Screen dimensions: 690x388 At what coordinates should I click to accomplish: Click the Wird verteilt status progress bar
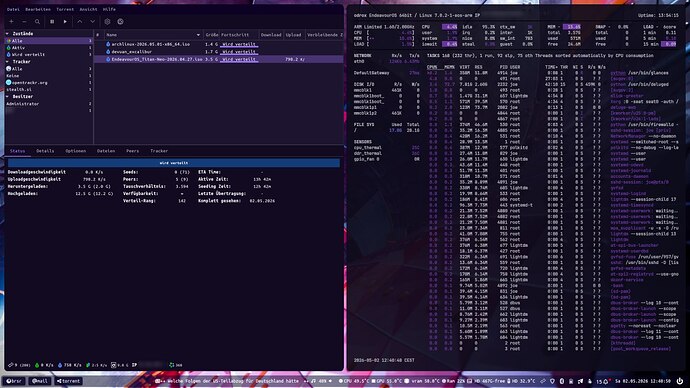tap(174, 163)
